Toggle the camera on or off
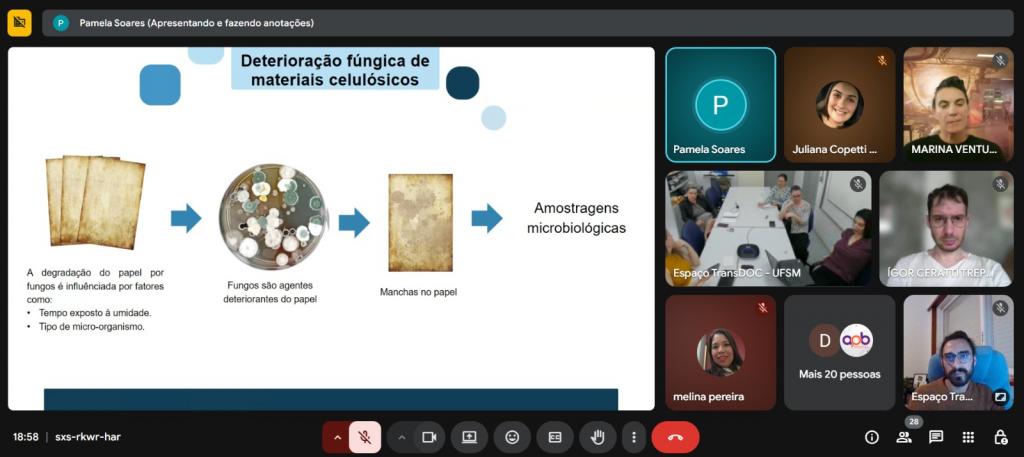 429,437
